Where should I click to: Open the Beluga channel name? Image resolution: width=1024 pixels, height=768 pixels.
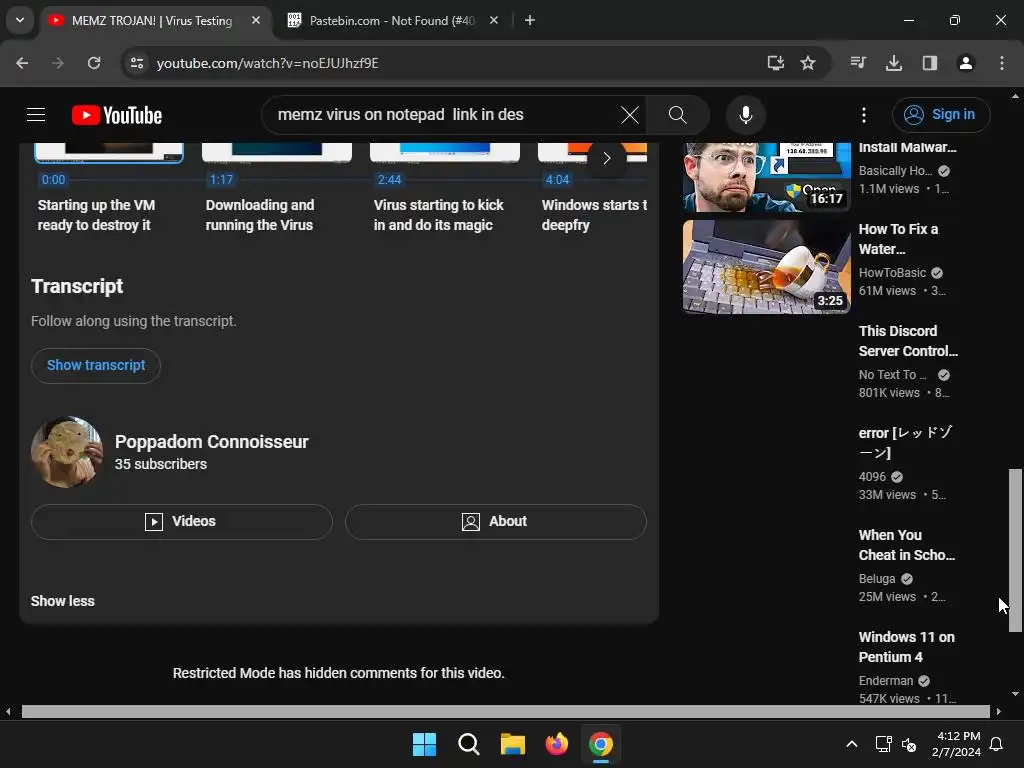pos(877,579)
